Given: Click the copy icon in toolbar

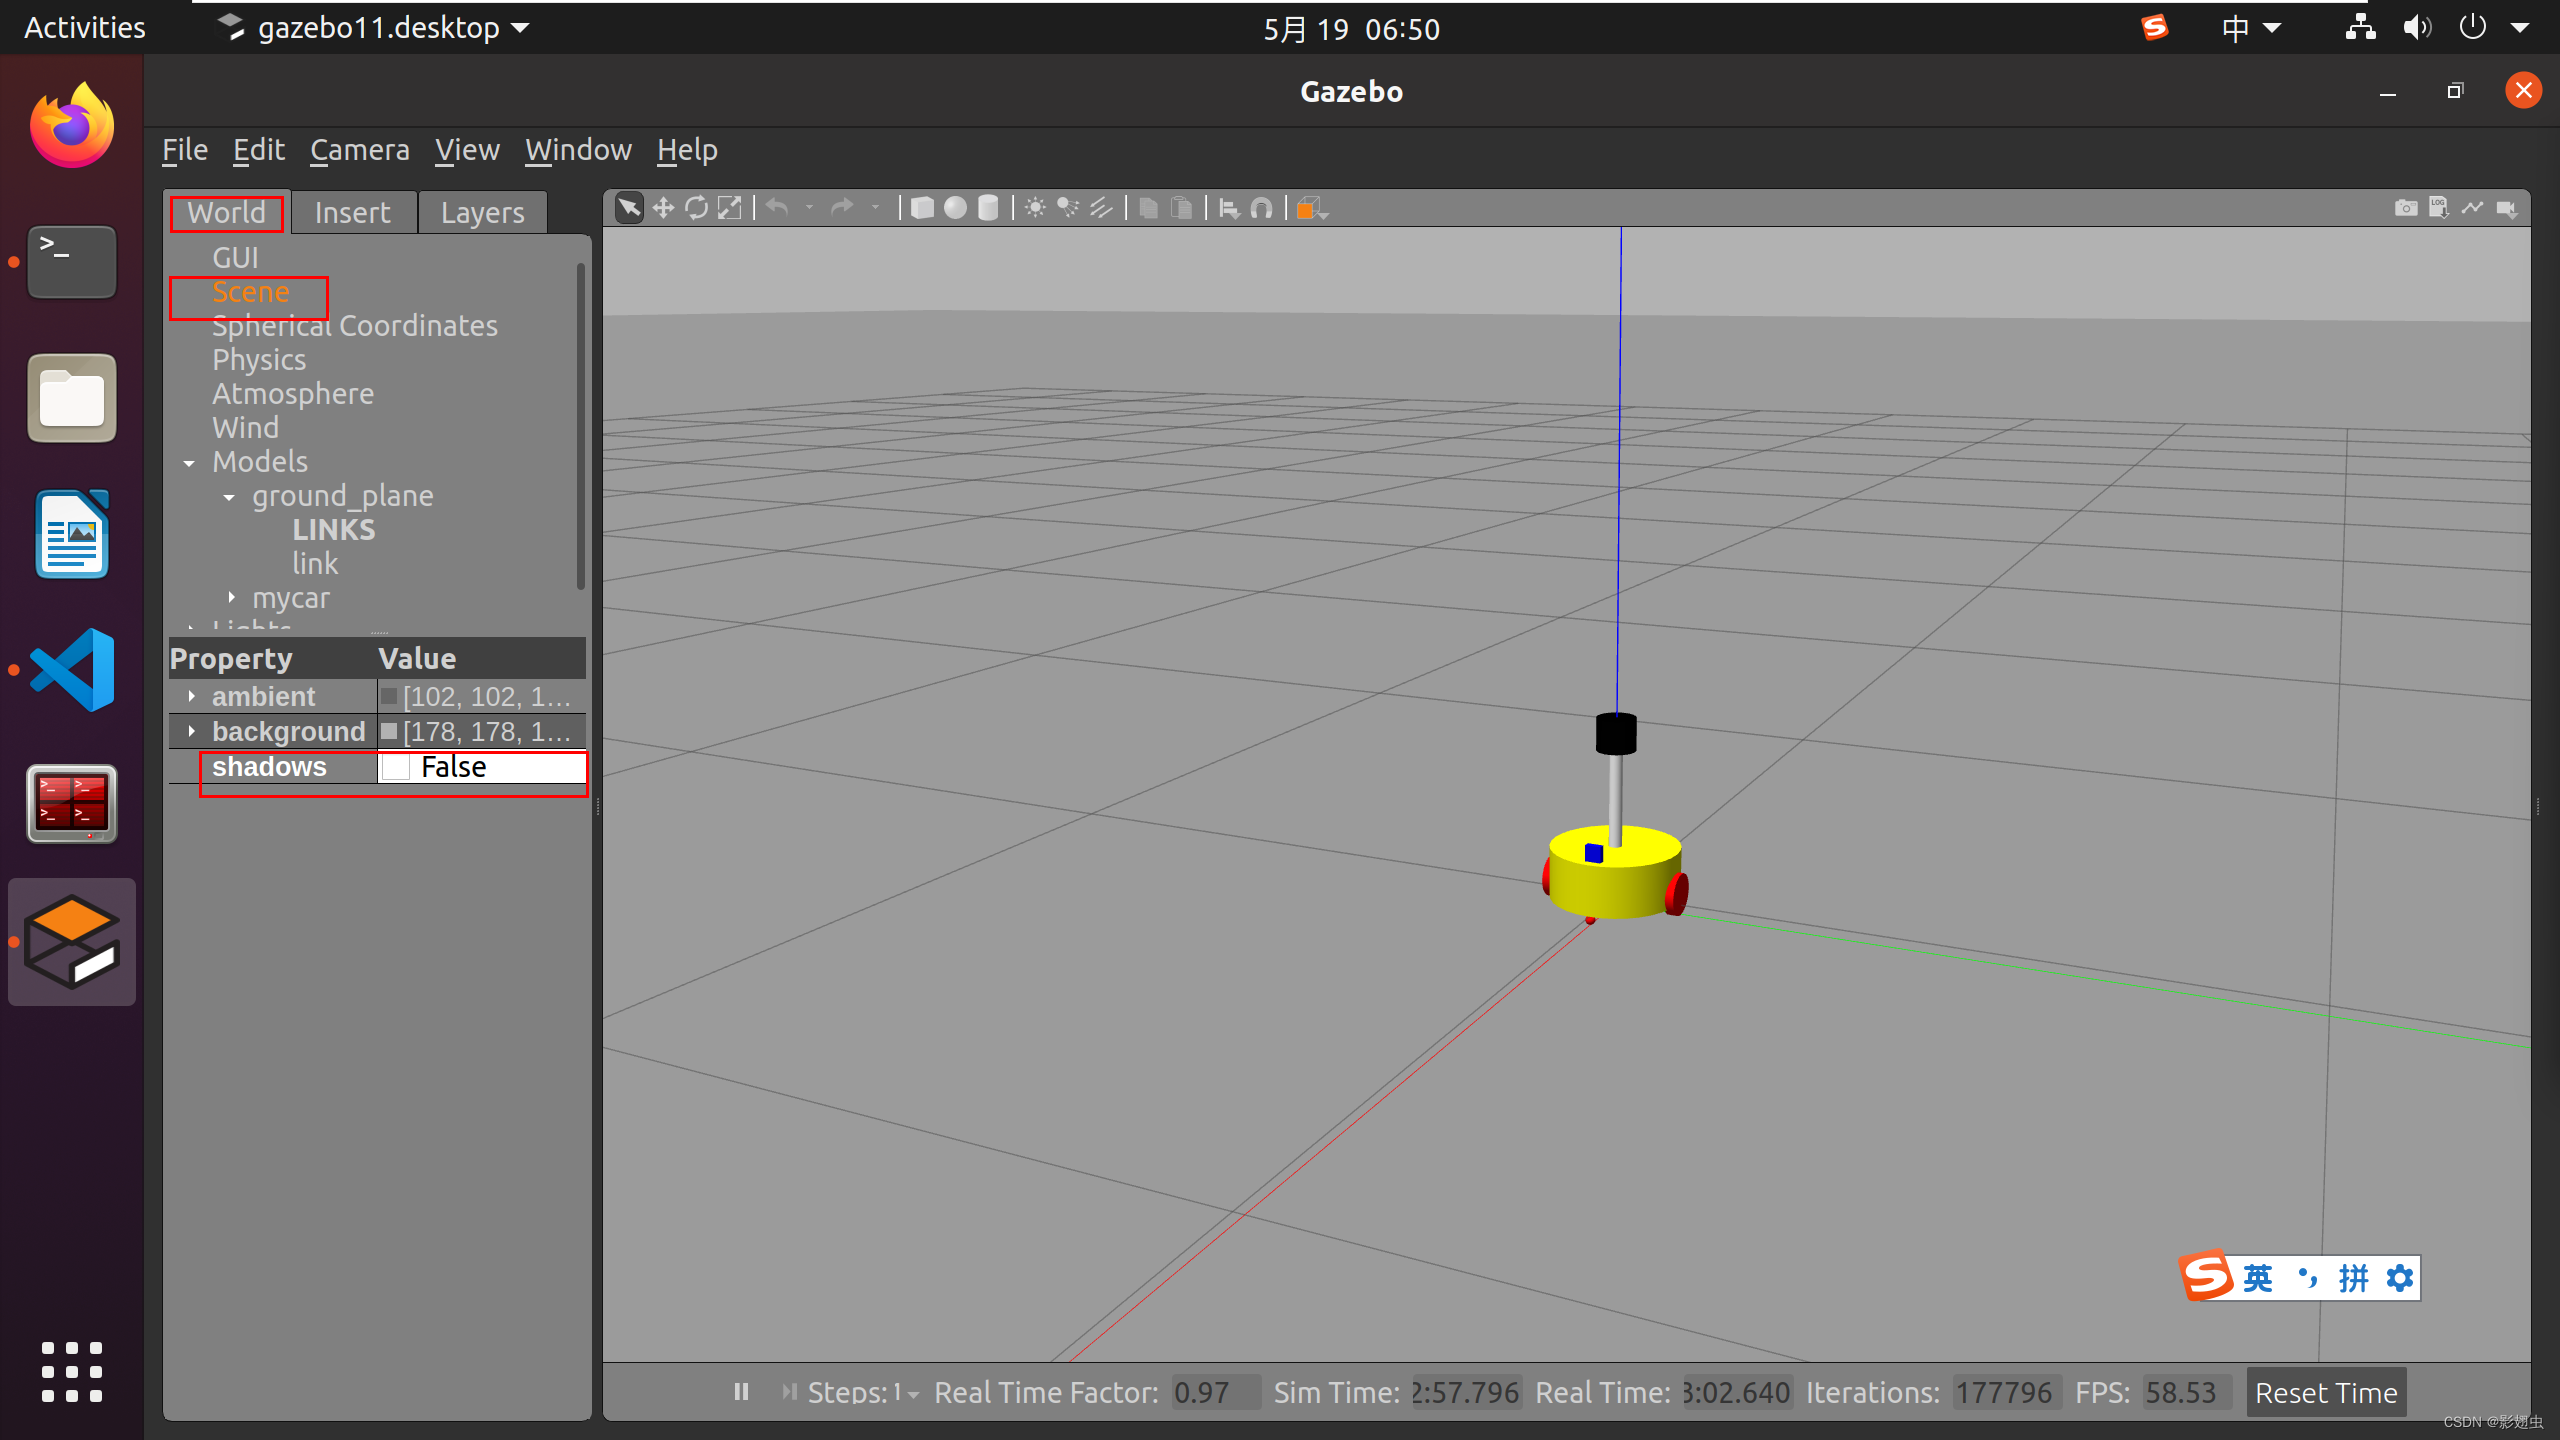Looking at the screenshot, I should [1149, 208].
